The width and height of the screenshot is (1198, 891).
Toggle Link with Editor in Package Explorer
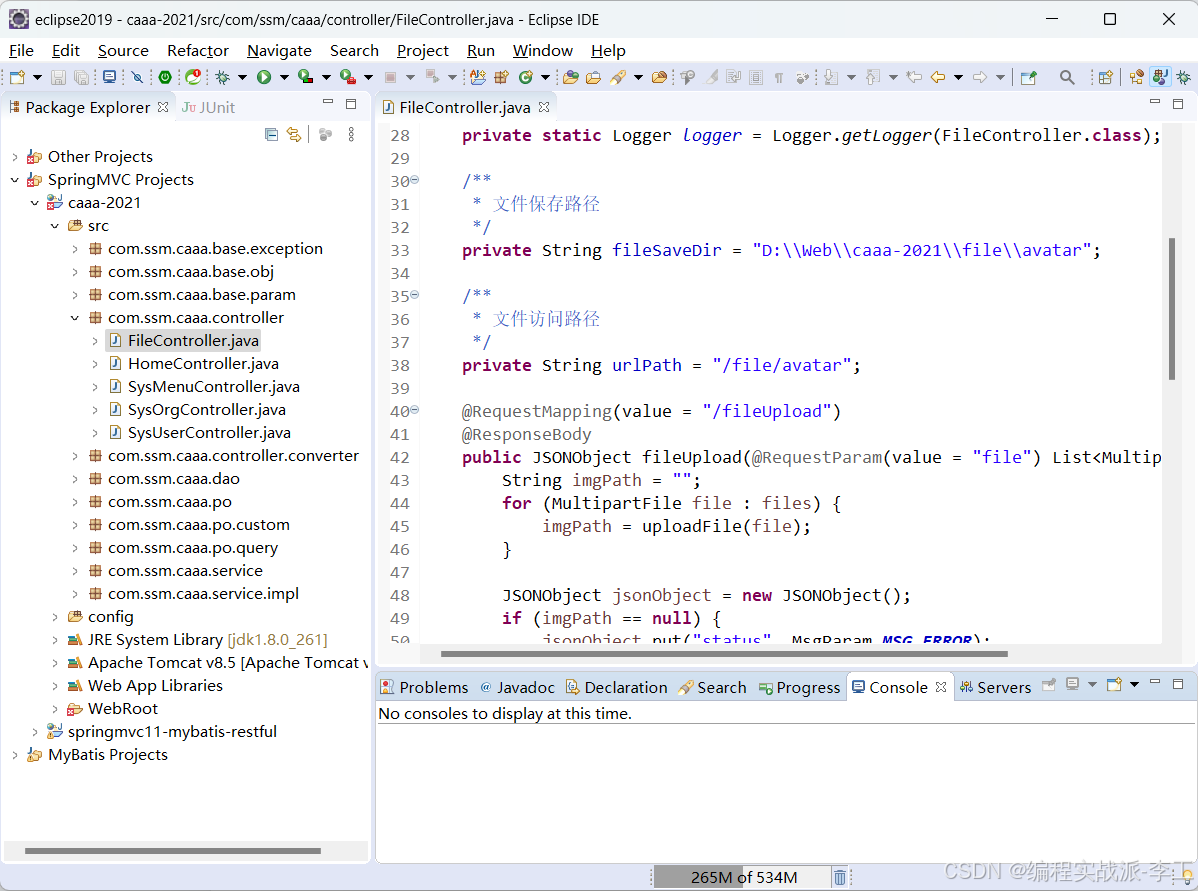[294, 134]
